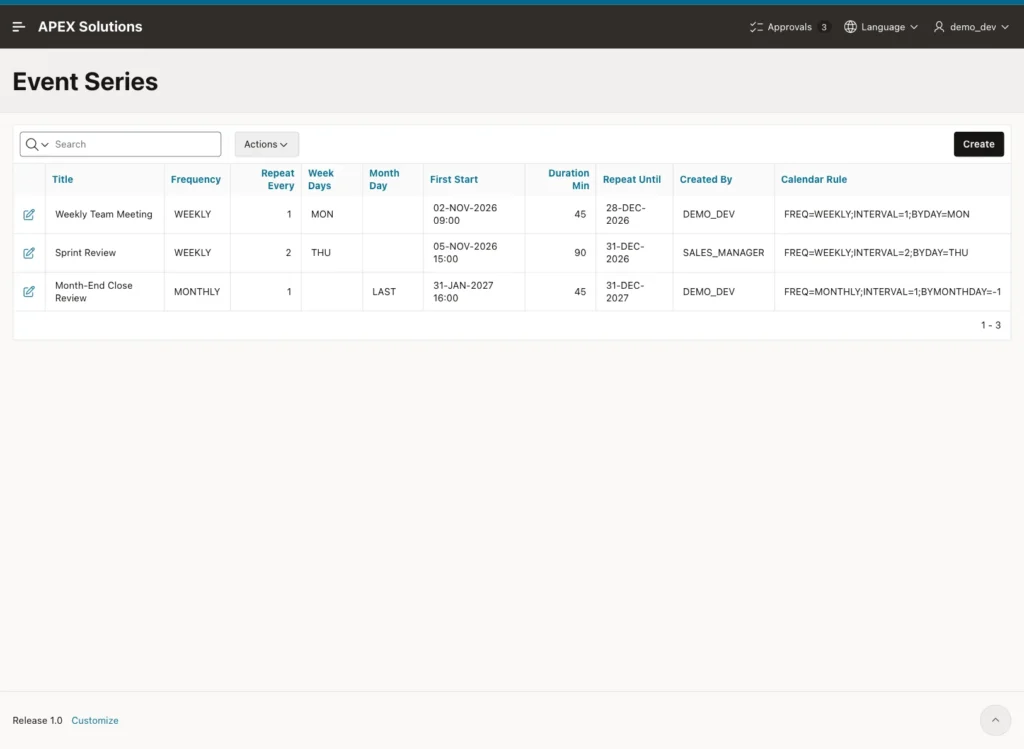Edit the Month-End Close Review row
This screenshot has height=749, width=1024.
tap(29, 291)
